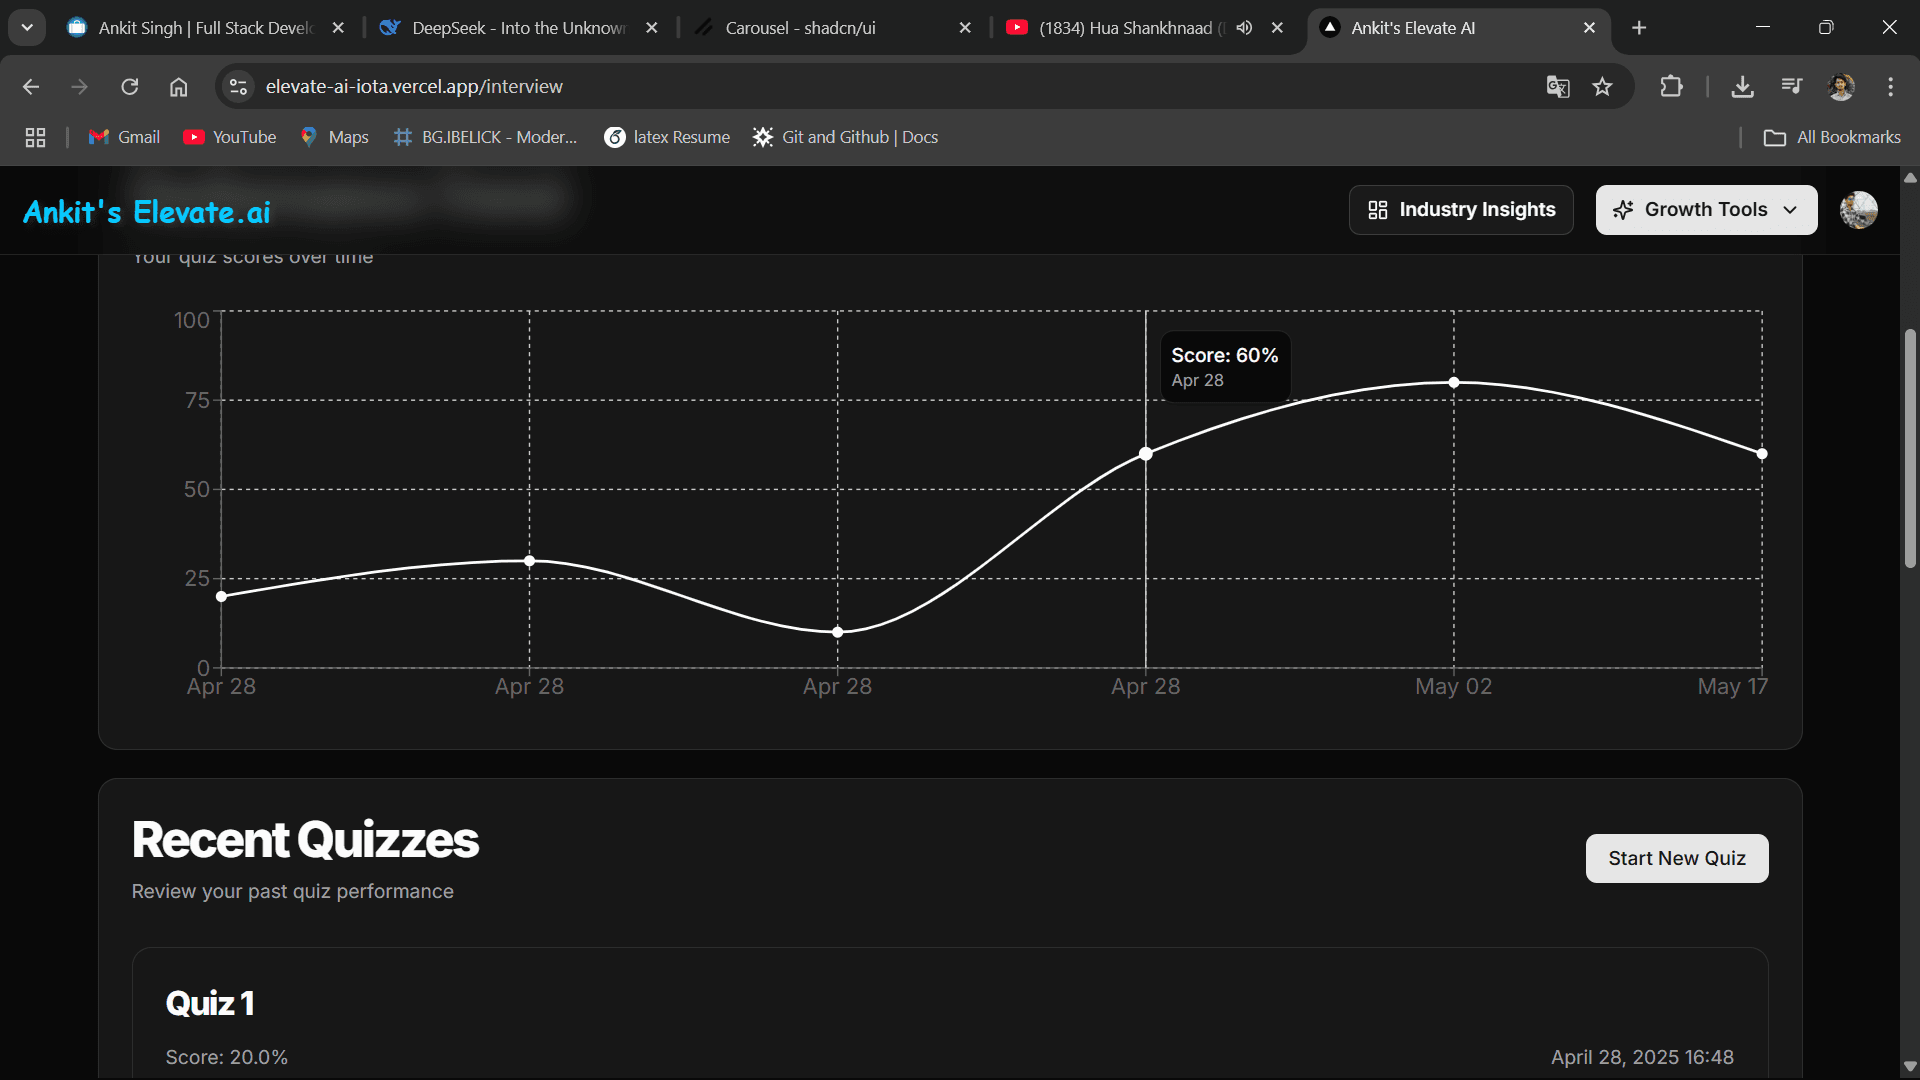Screen dimensions: 1920x1080
Task: Close the Carousel shadcn/ui tab
Action: coord(965,28)
